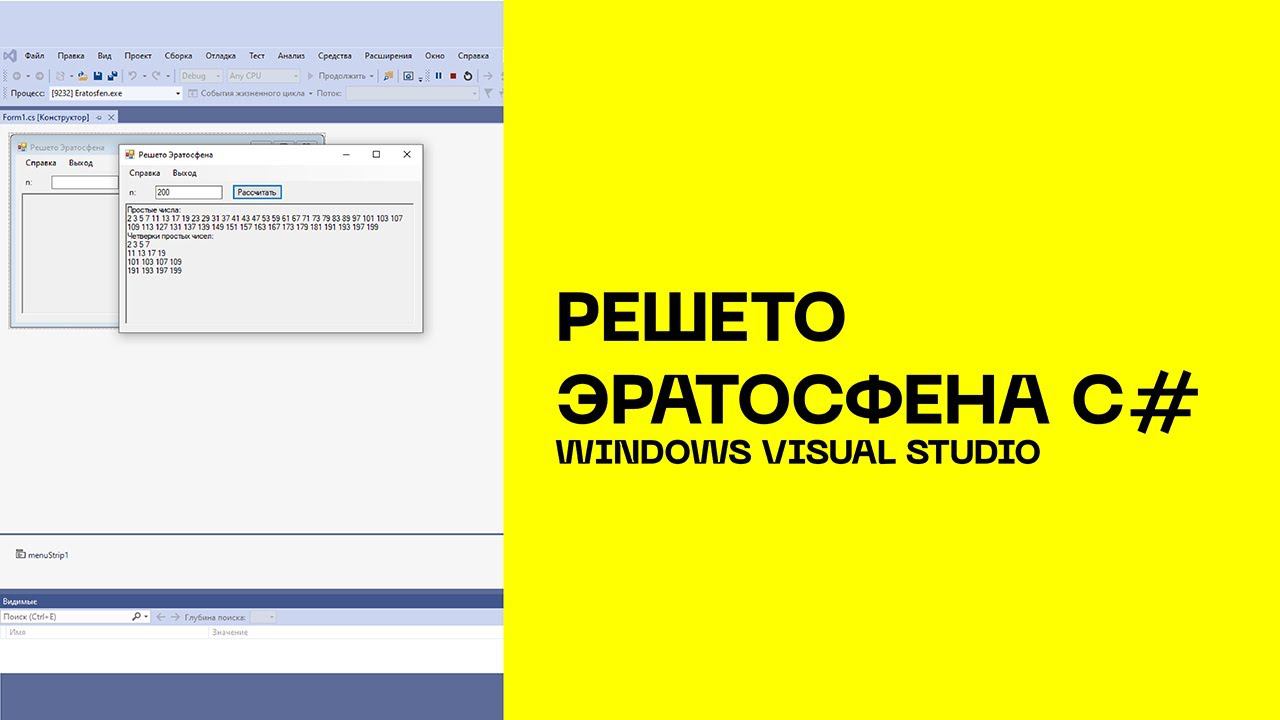Switch to the Form1.cs [Конструктор] tab
Viewport: 1280px width, 720px height.
coord(46,117)
